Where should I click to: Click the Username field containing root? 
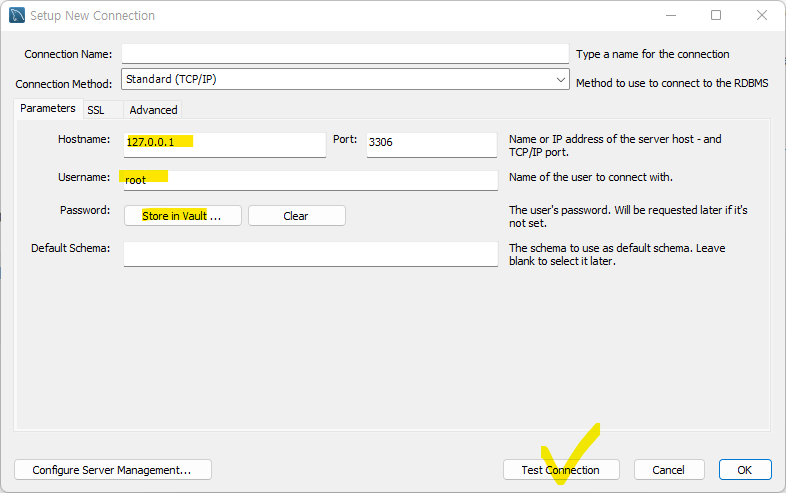point(311,180)
